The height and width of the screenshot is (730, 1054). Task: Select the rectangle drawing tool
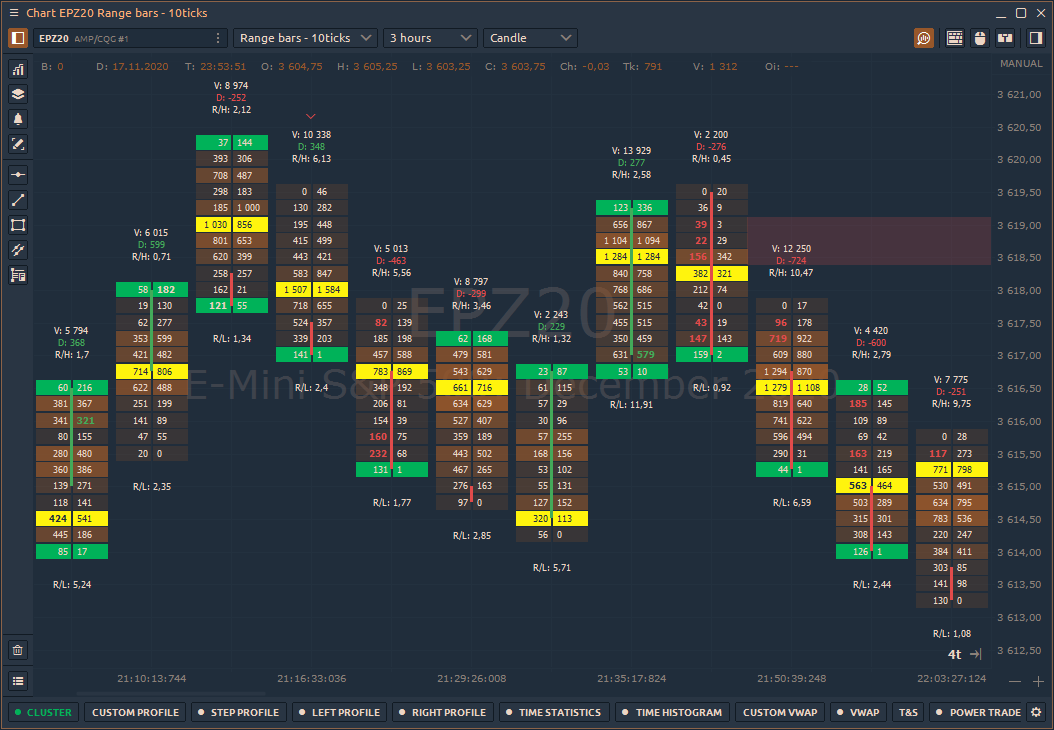pyautogui.click(x=18, y=224)
